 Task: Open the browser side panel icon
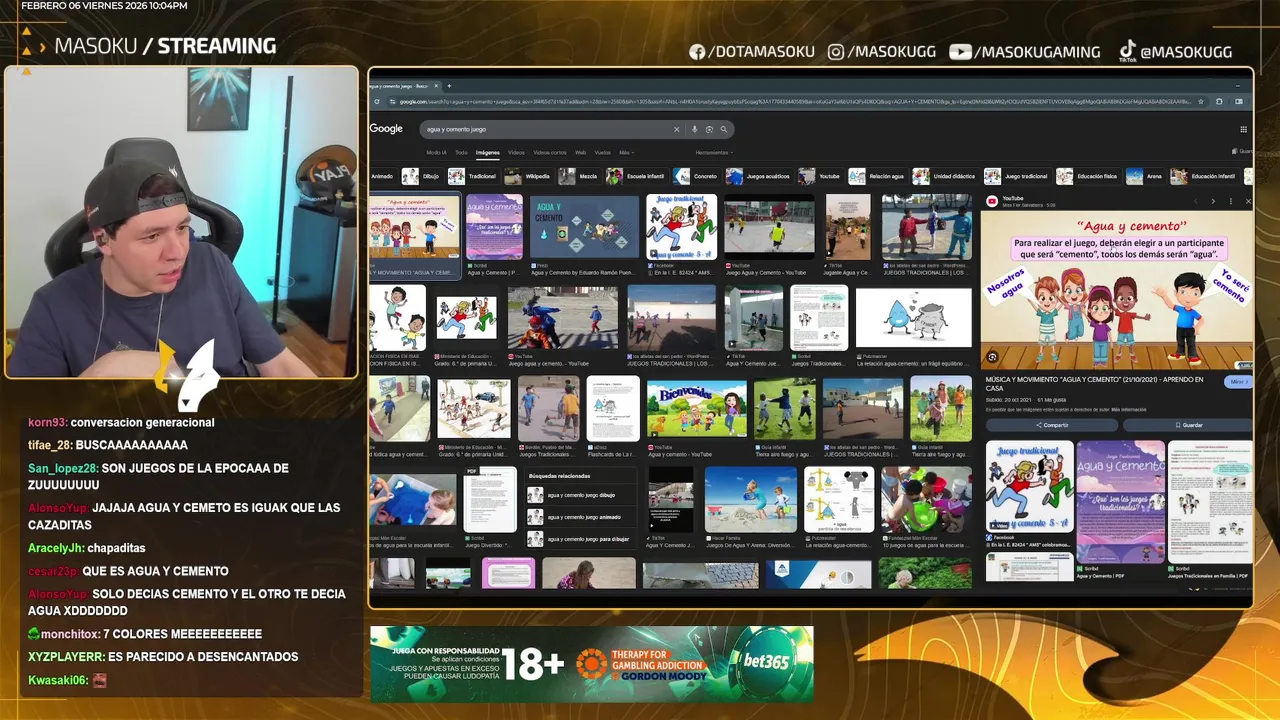pyautogui.click(x=1238, y=101)
